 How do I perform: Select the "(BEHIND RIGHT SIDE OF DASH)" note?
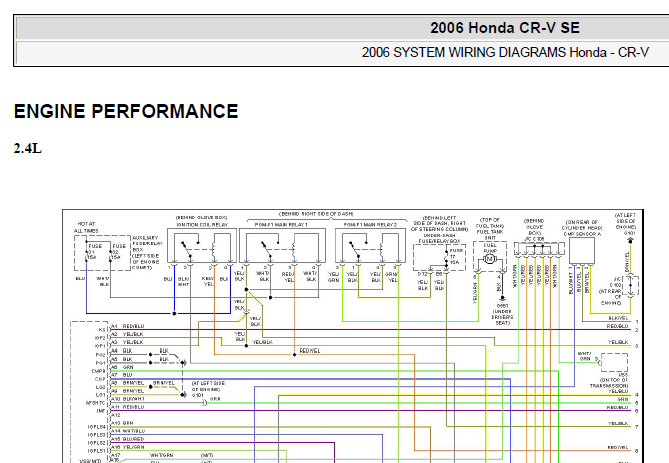click(316, 214)
